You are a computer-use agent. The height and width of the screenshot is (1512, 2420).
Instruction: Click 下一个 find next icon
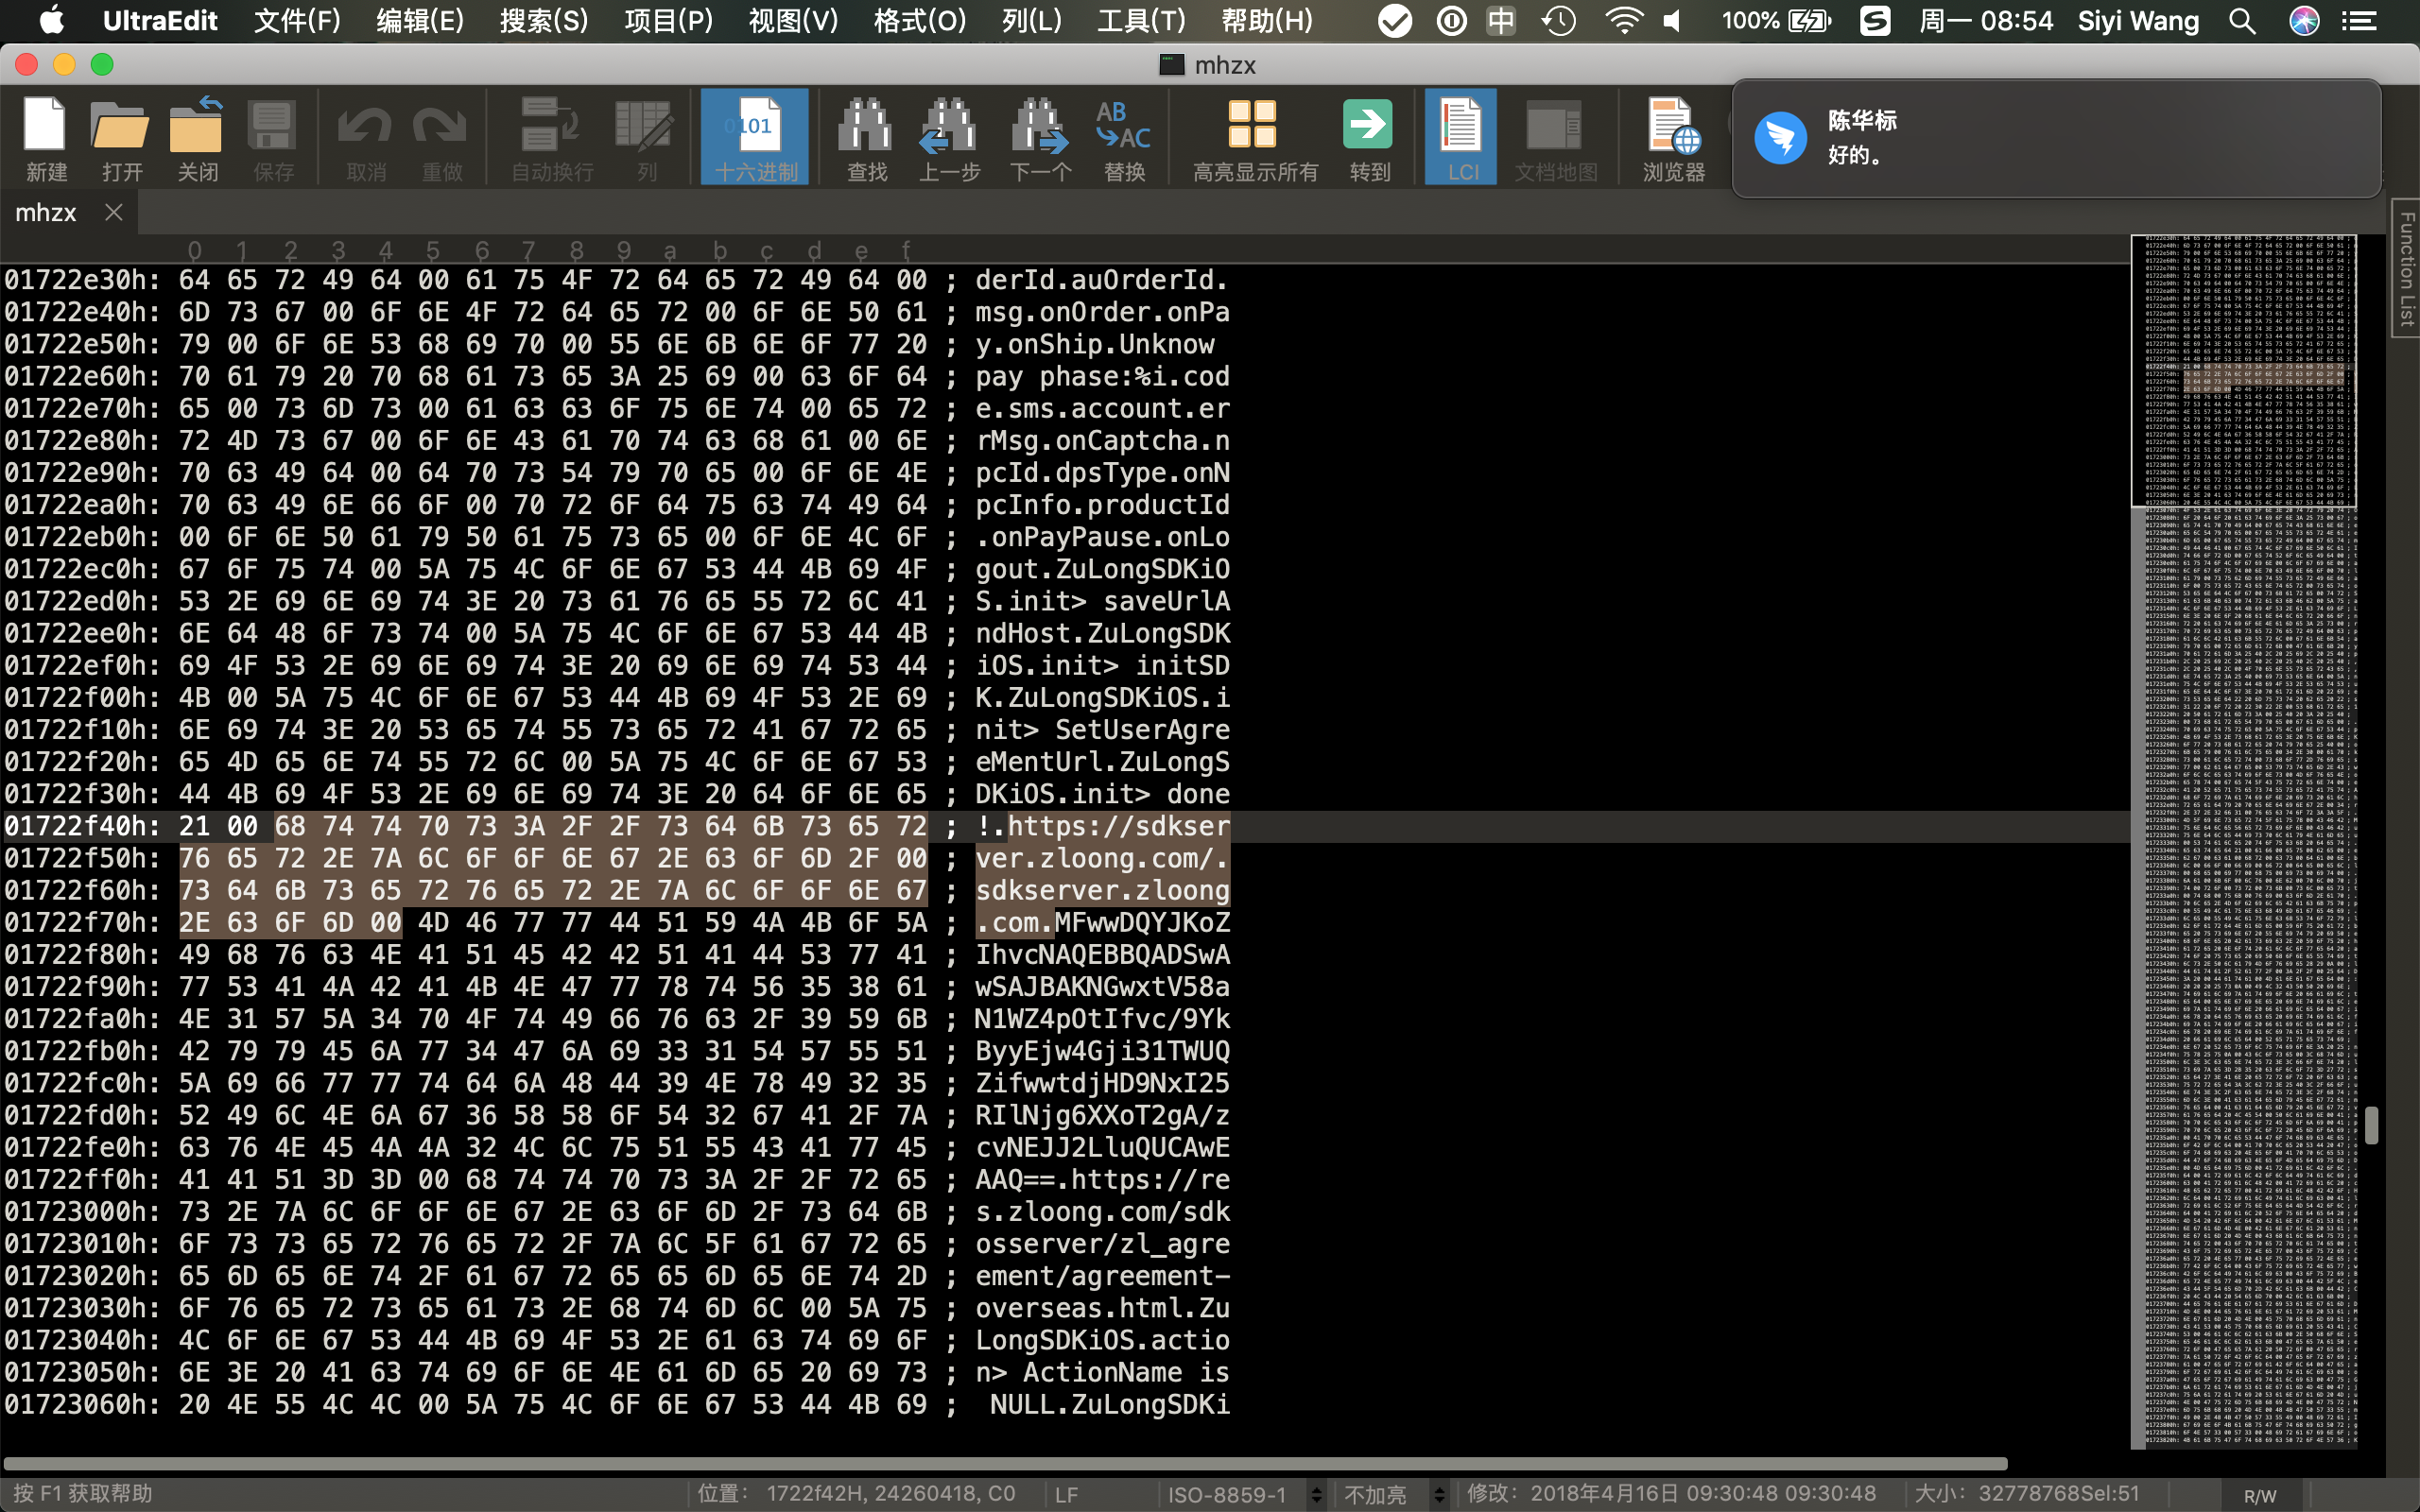point(1040,138)
